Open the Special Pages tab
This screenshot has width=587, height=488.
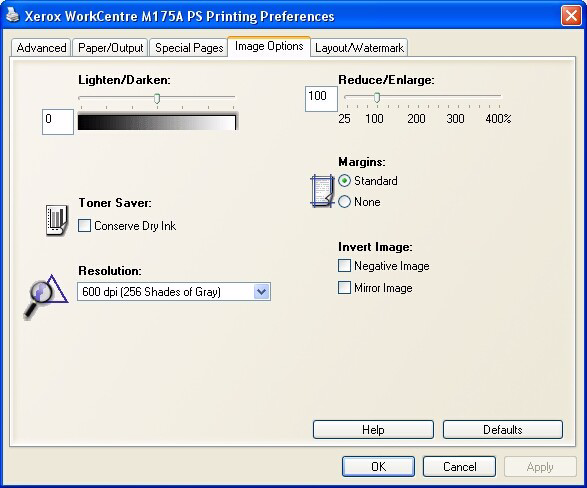coord(189,48)
